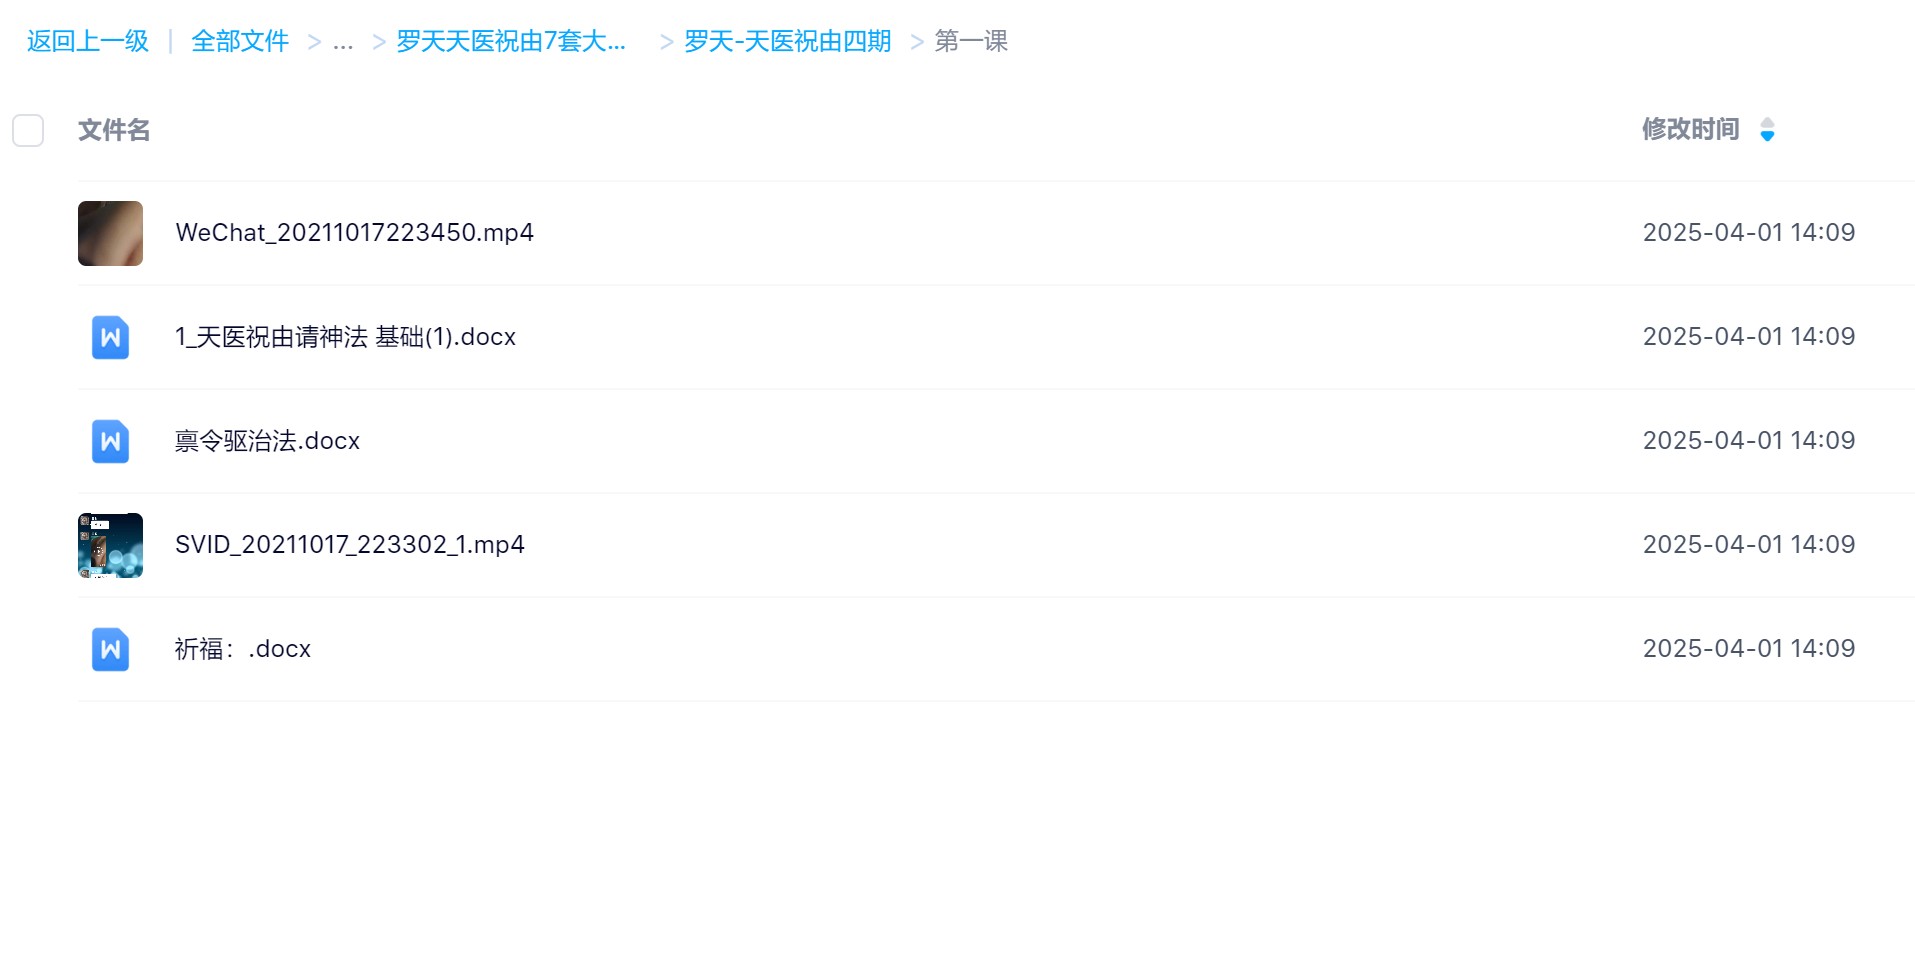Click the Word icon beside 禀令驱治法.docx
Image resolution: width=1915 pixels, height=960 pixels.
coord(110,441)
